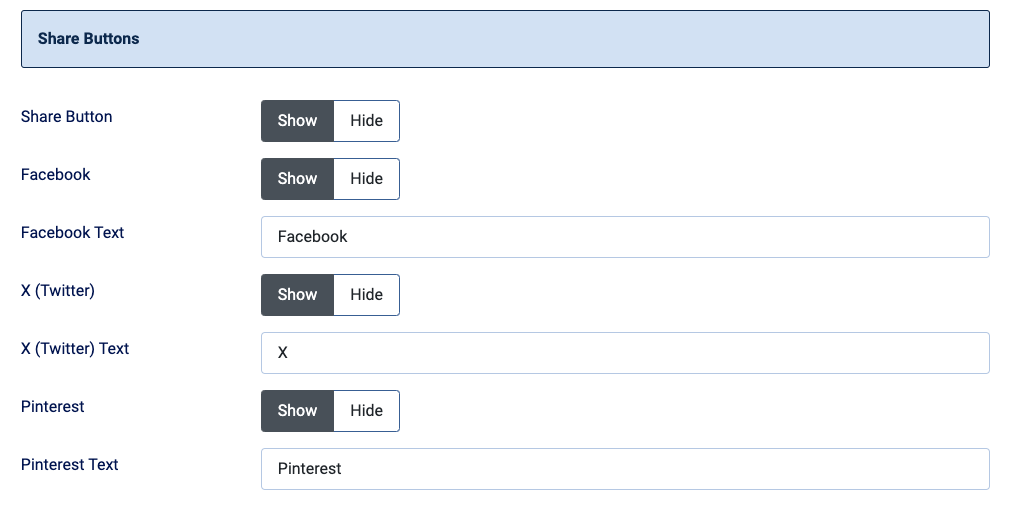This screenshot has width=1009, height=506.
Task: Focus the Facebook Text input field
Action: [625, 237]
